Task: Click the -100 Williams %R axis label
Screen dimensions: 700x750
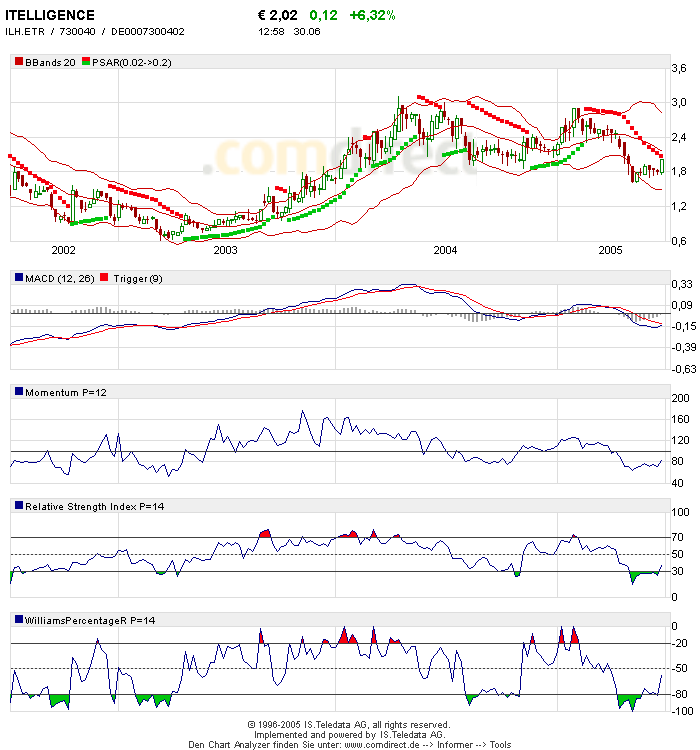Action: point(682,711)
